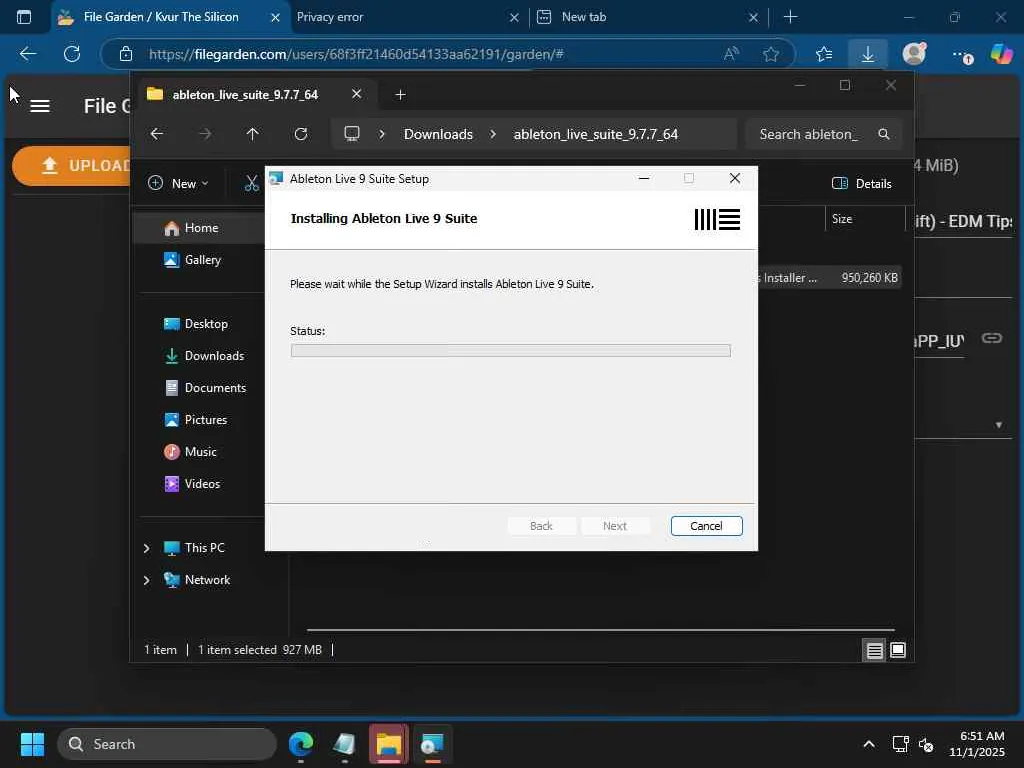Image resolution: width=1024 pixels, height=768 pixels.
Task: Select Network in sidebar
Action: (207, 580)
